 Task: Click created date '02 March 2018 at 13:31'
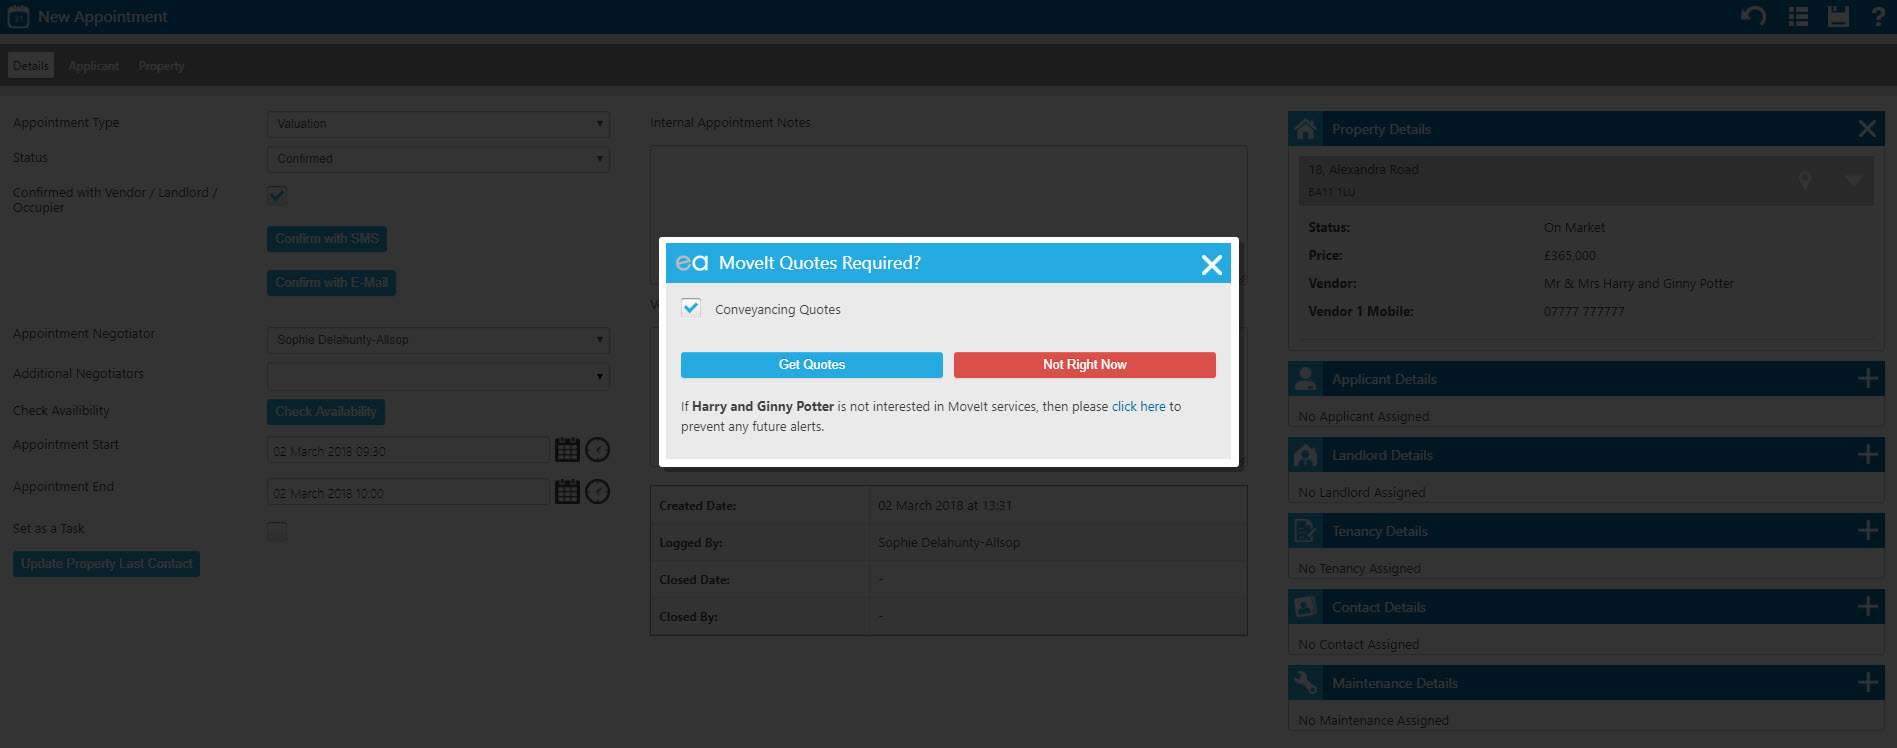pyautogui.click(x=945, y=506)
